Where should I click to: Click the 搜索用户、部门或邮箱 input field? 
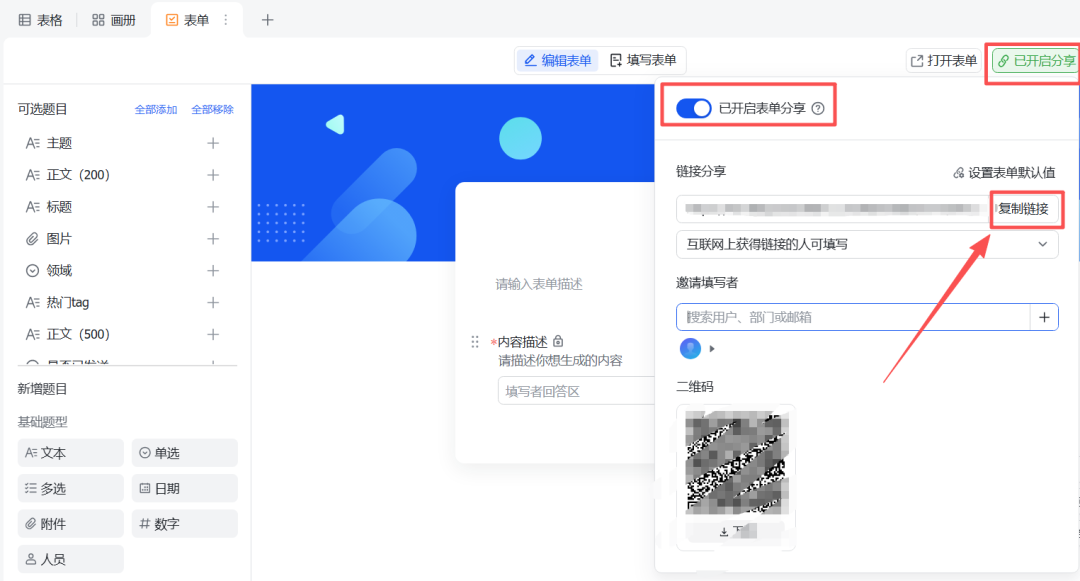(850, 316)
